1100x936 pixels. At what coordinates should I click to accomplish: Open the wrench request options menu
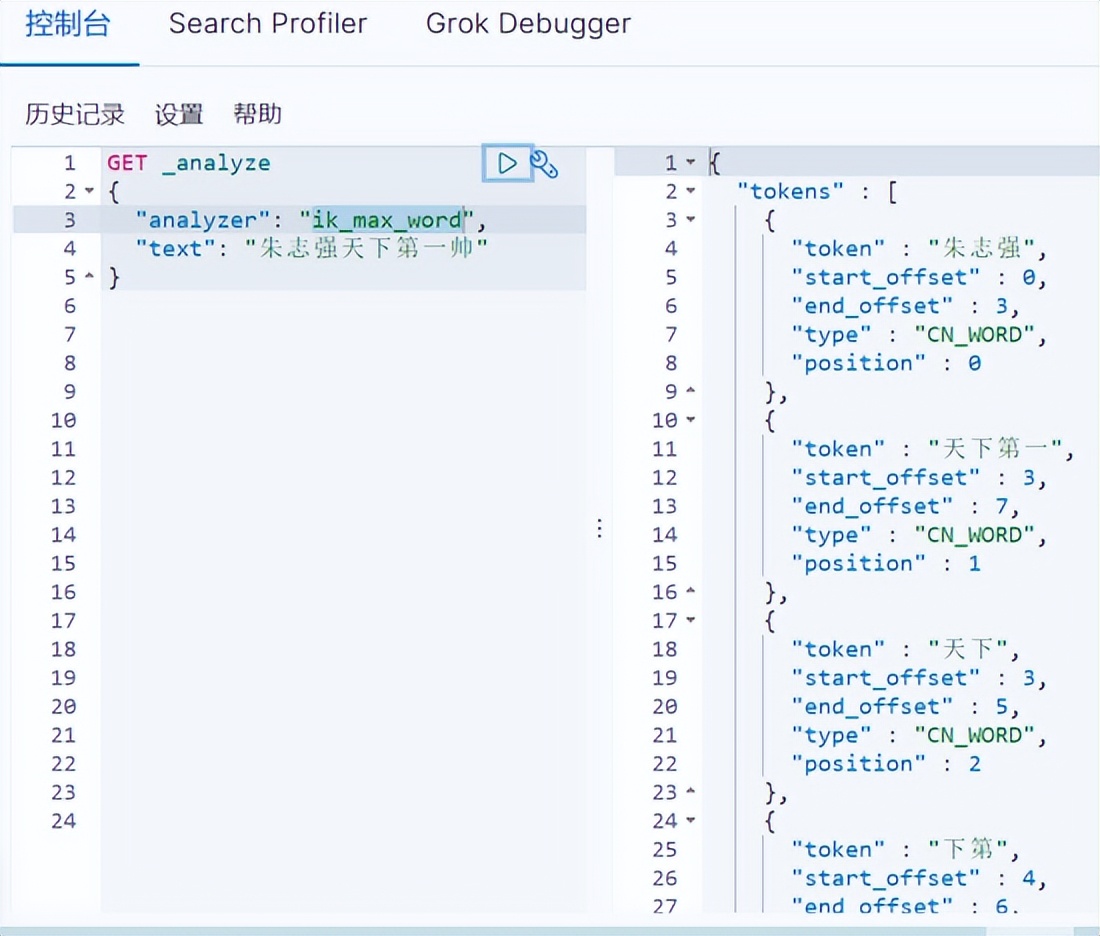(544, 164)
